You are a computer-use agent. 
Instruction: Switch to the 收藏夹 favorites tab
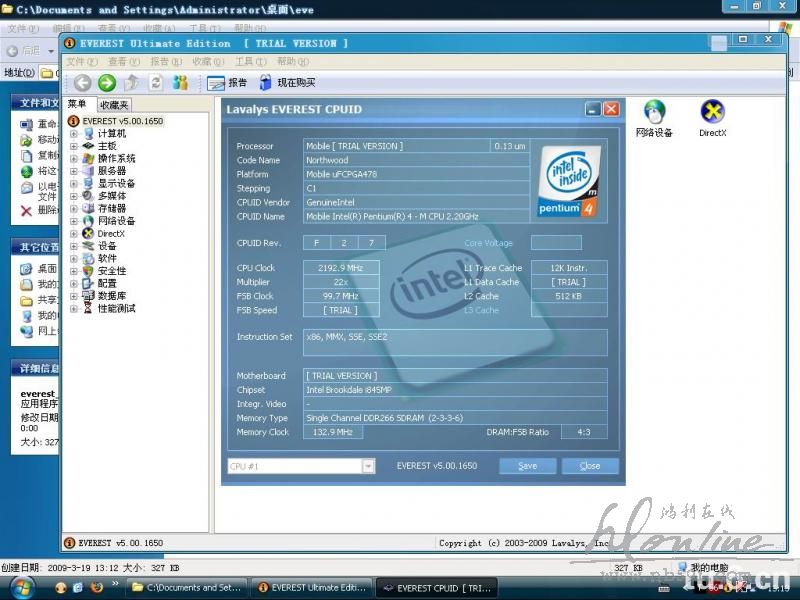(114, 105)
